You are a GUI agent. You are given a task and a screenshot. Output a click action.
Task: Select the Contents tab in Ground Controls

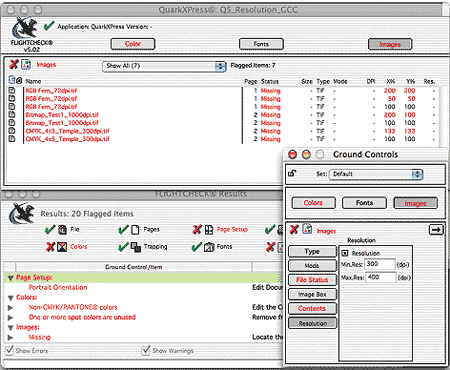312,309
